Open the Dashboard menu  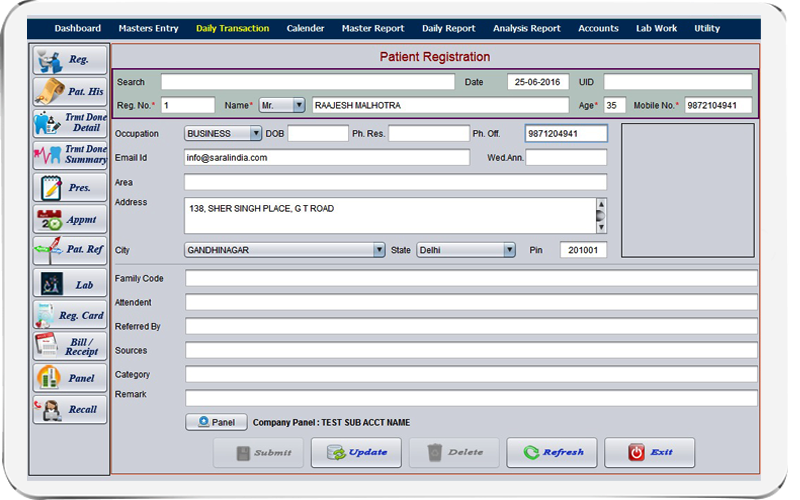pyautogui.click(x=78, y=29)
